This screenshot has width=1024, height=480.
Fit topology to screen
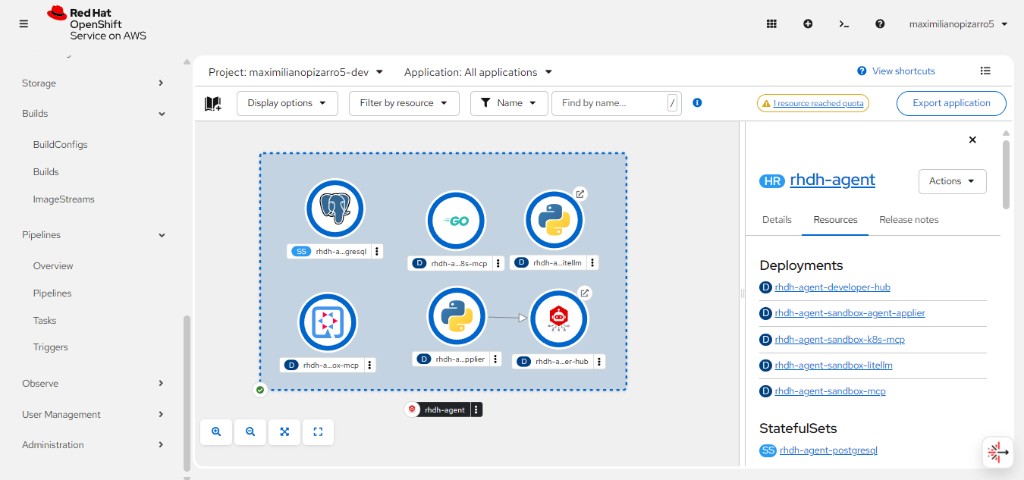(285, 432)
